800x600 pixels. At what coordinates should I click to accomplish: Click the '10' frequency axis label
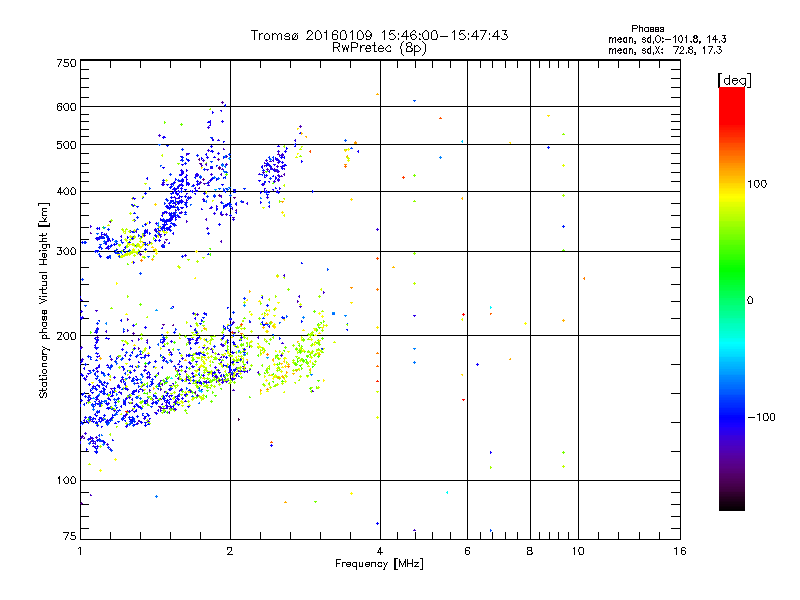[578, 551]
